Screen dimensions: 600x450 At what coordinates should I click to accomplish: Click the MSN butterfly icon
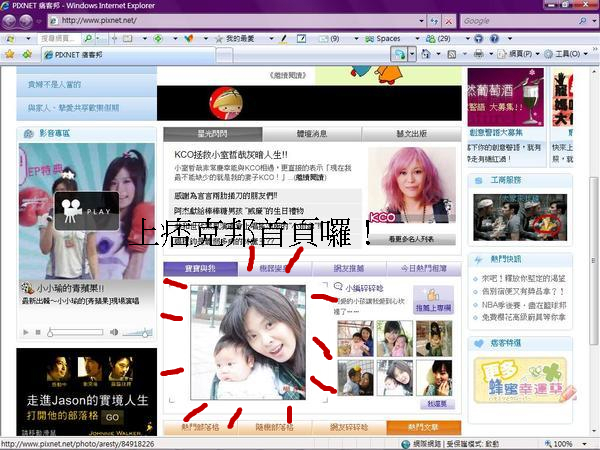189,38
